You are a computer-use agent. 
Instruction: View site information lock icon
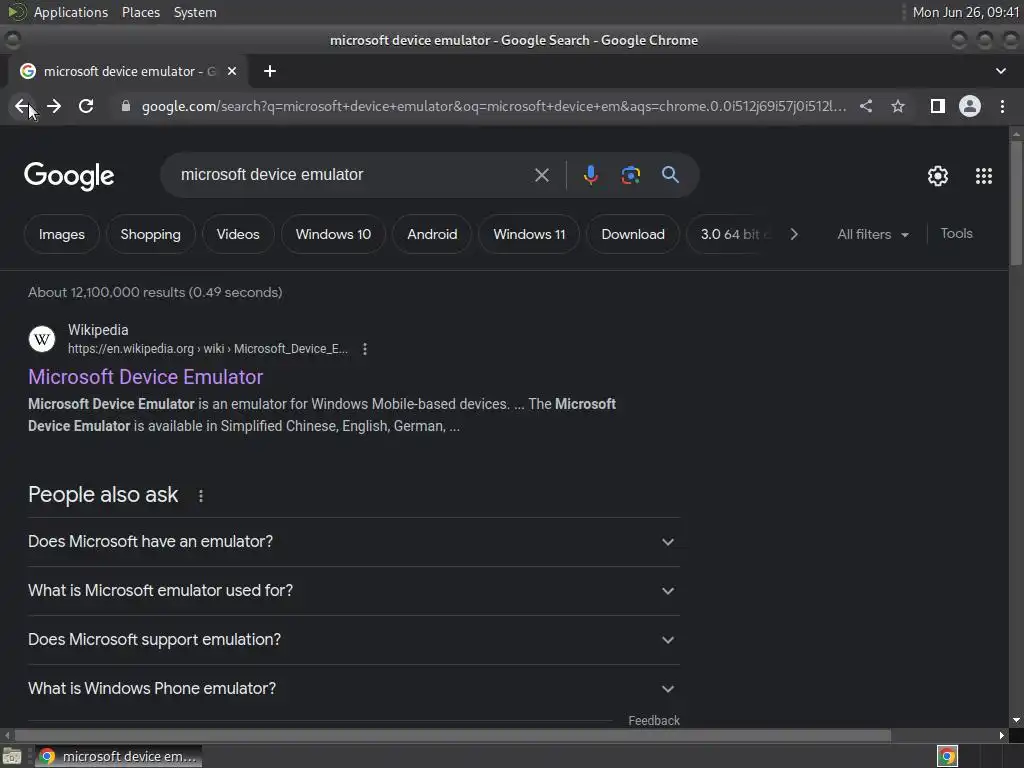point(126,106)
